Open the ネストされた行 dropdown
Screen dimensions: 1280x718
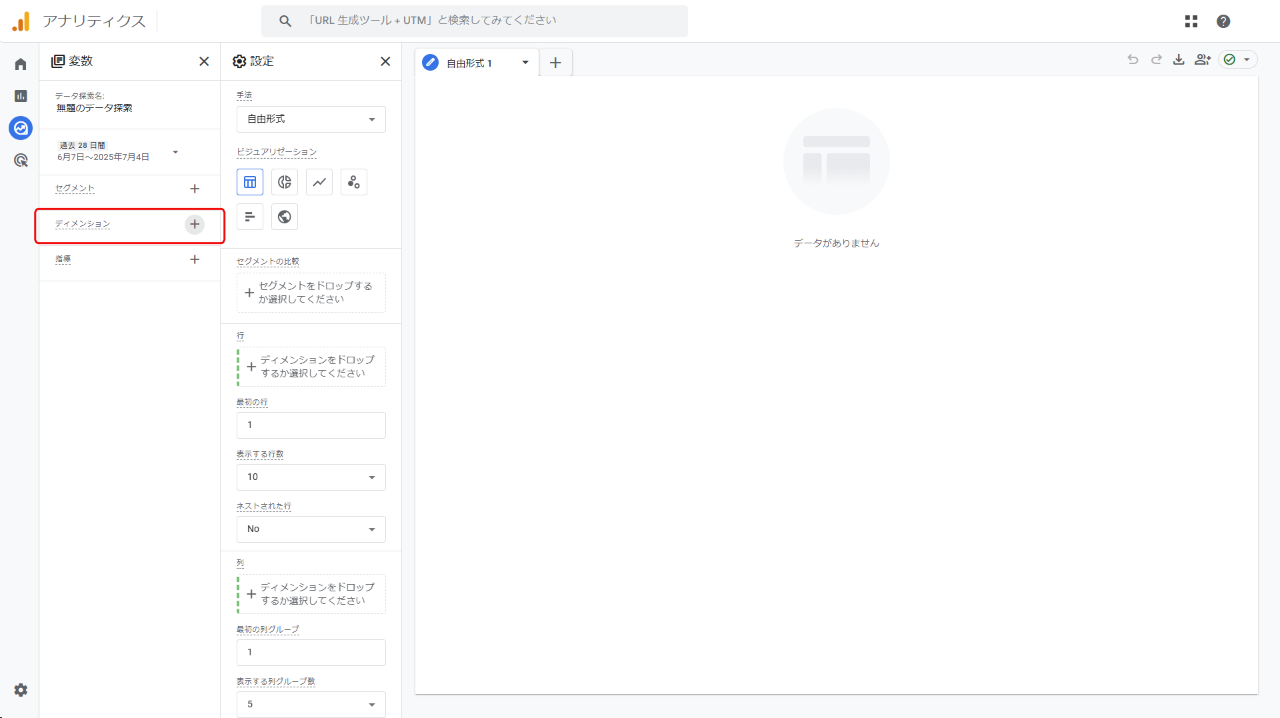tap(311, 529)
